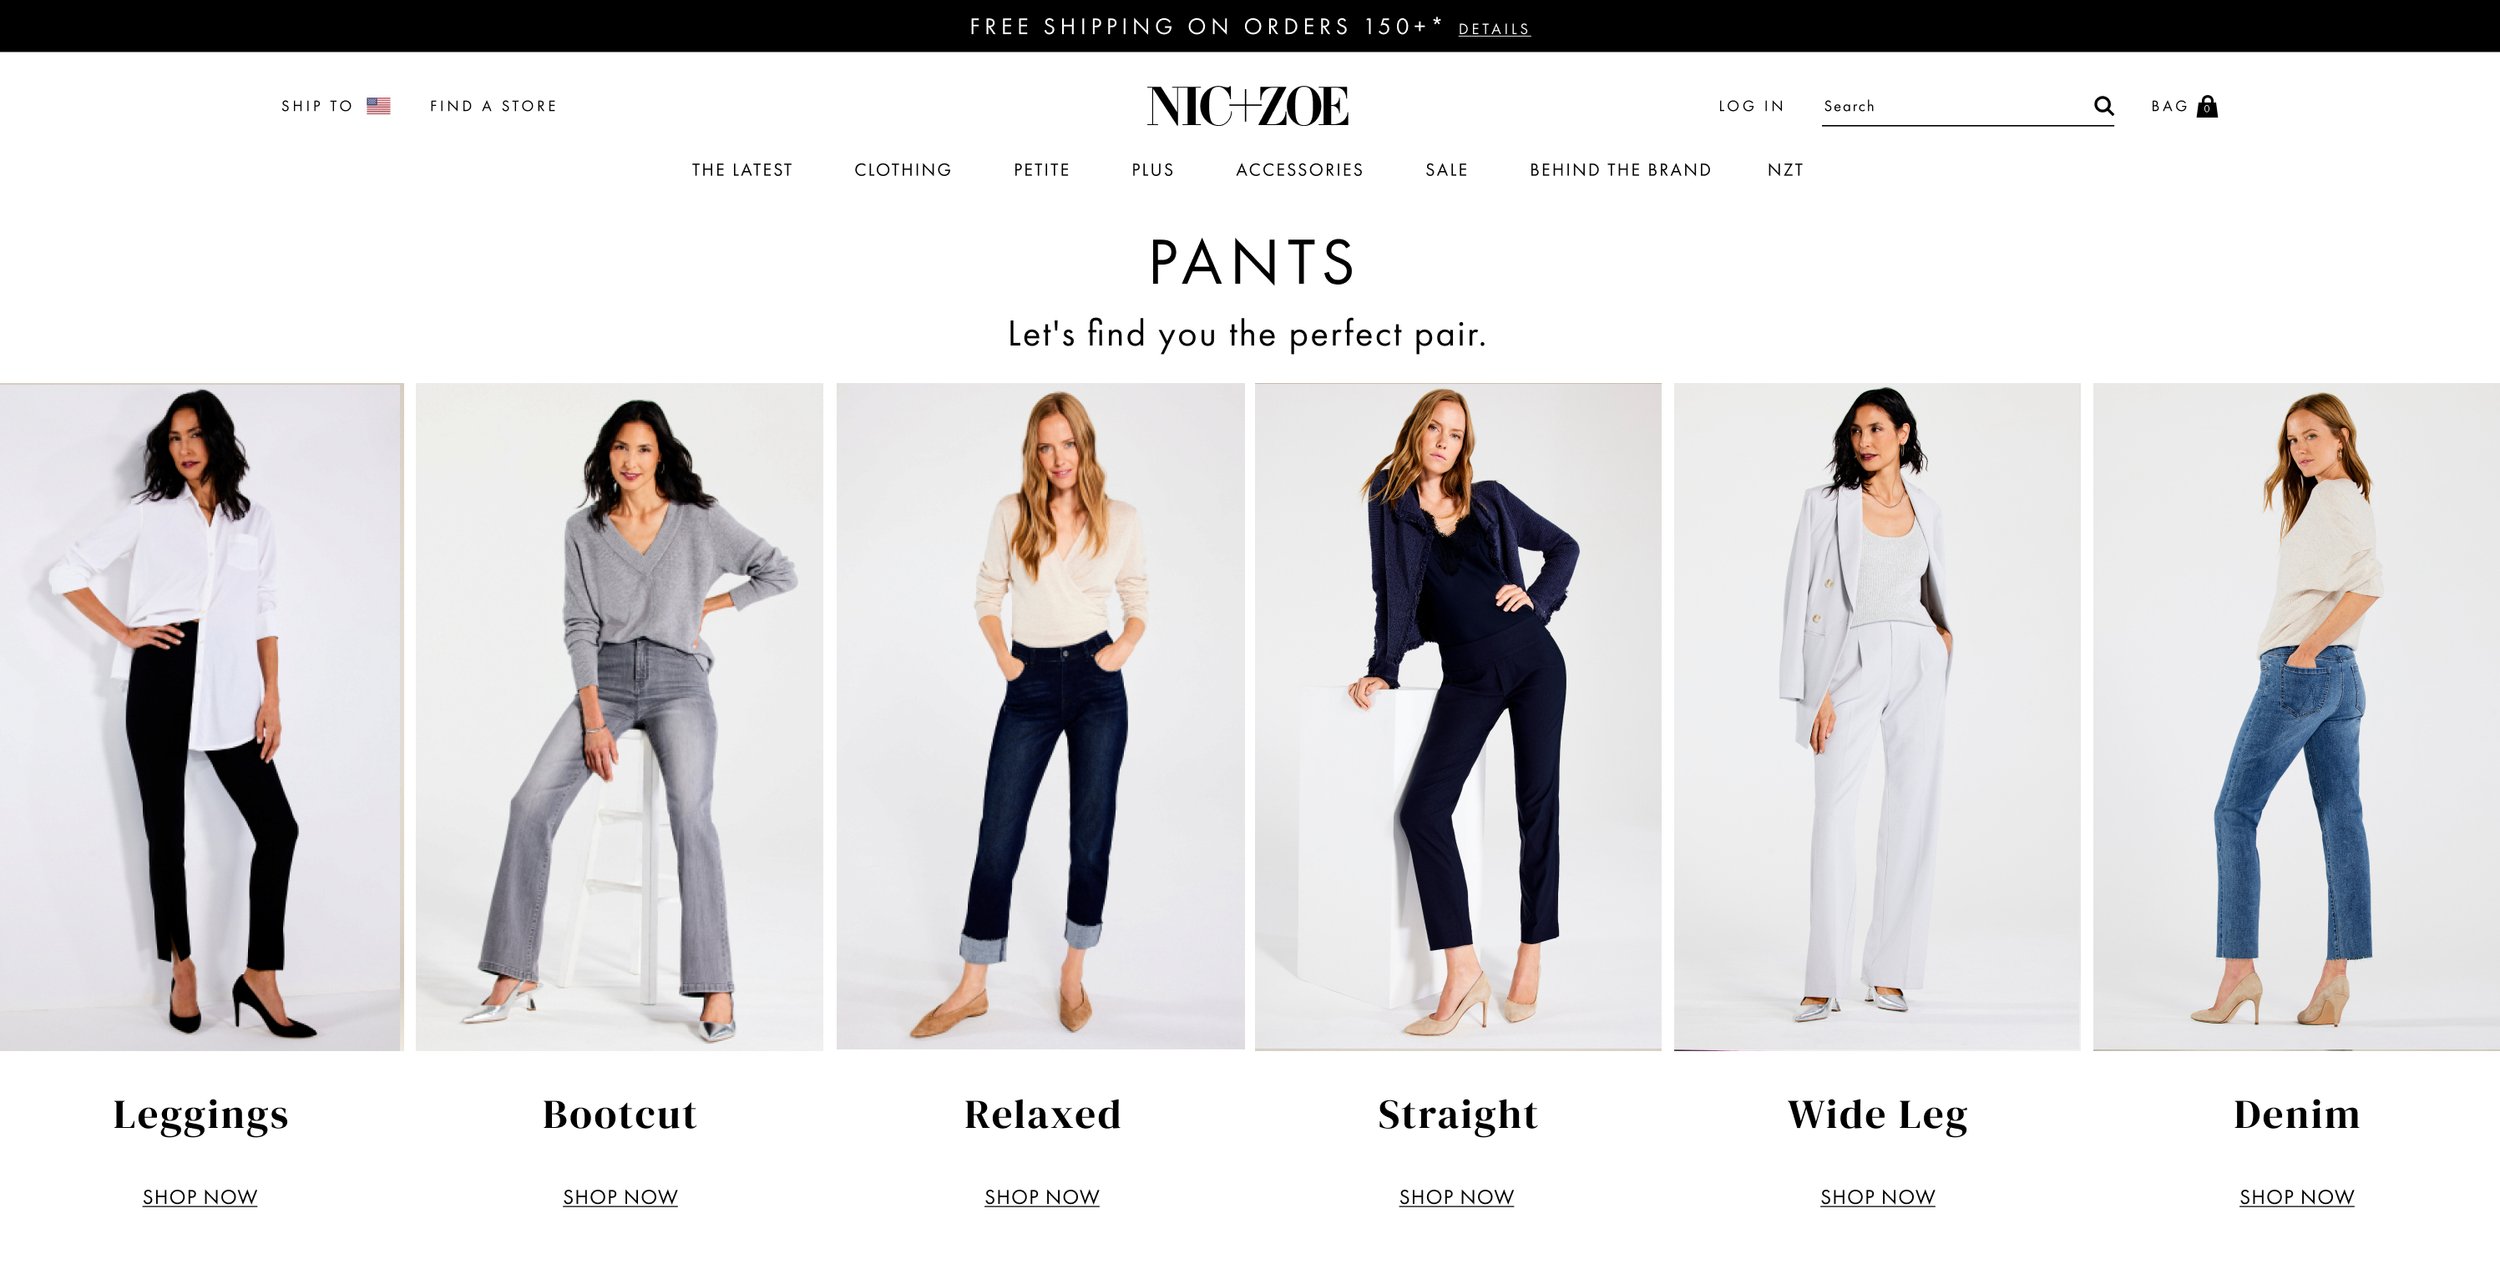This screenshot has height=1268, width=2500.
Task: Select the Straight navy pants image
Action: click(1458, 717)
